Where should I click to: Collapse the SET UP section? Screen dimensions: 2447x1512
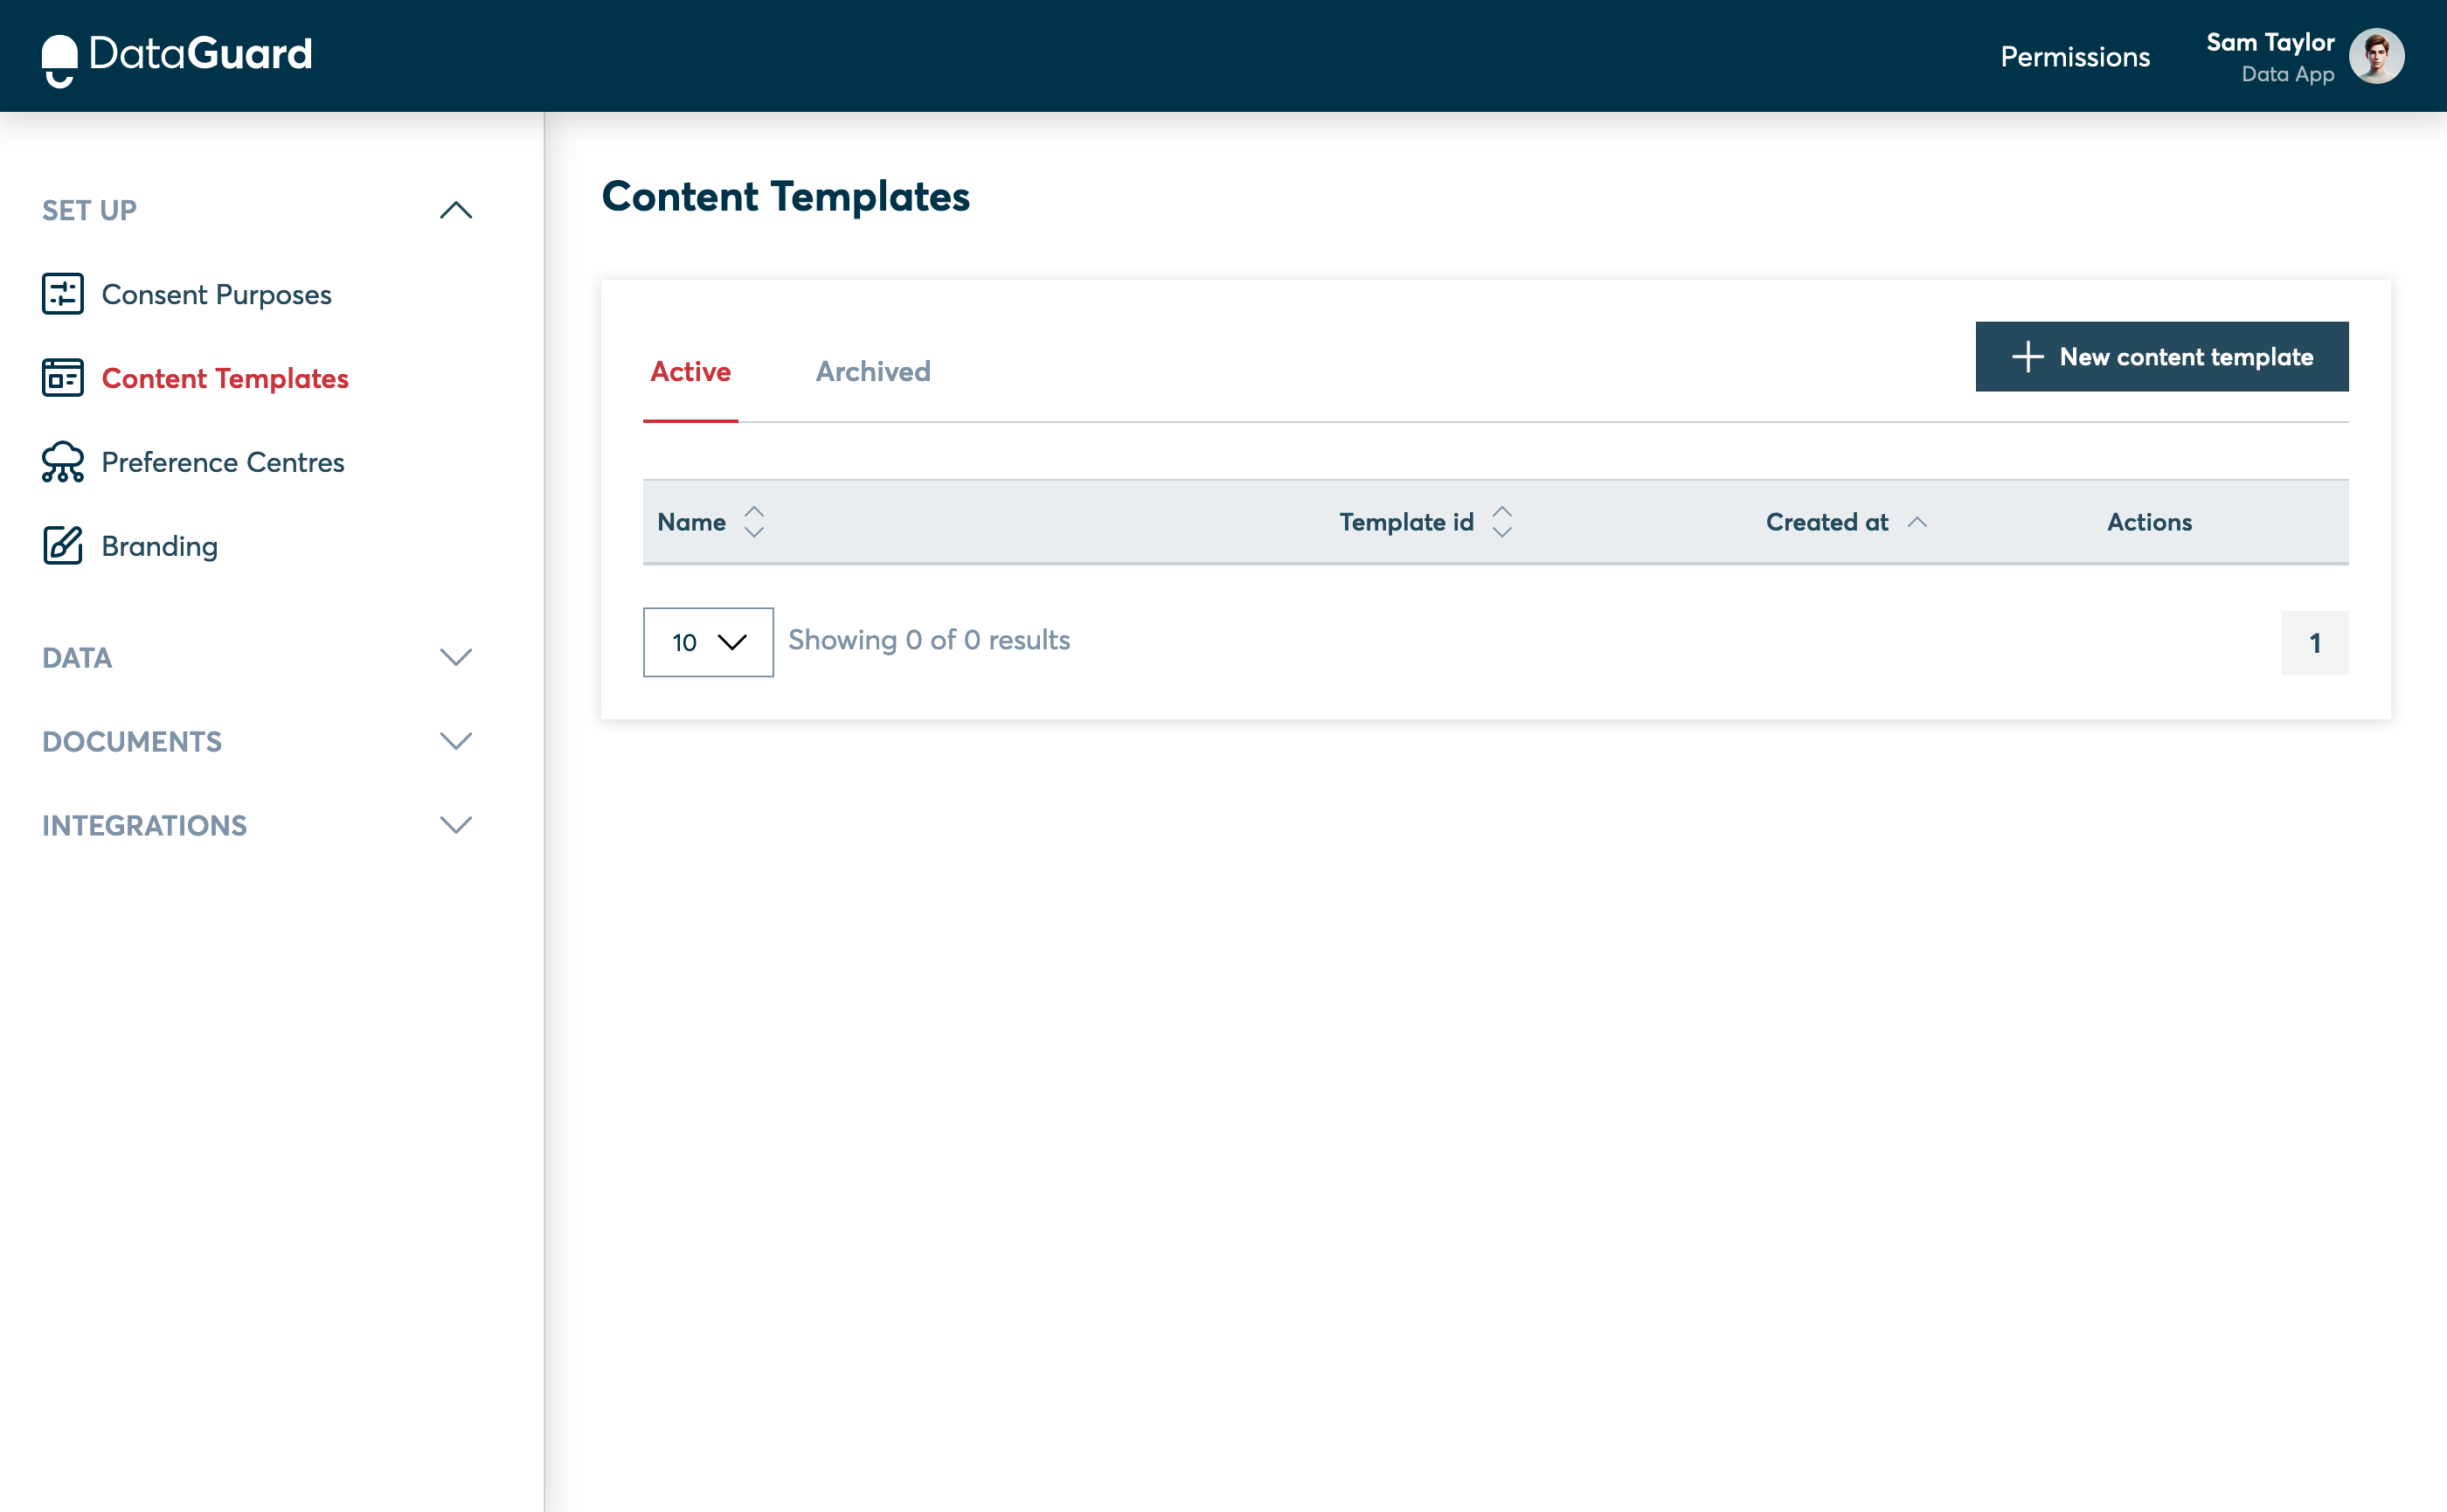coord(454,210)
